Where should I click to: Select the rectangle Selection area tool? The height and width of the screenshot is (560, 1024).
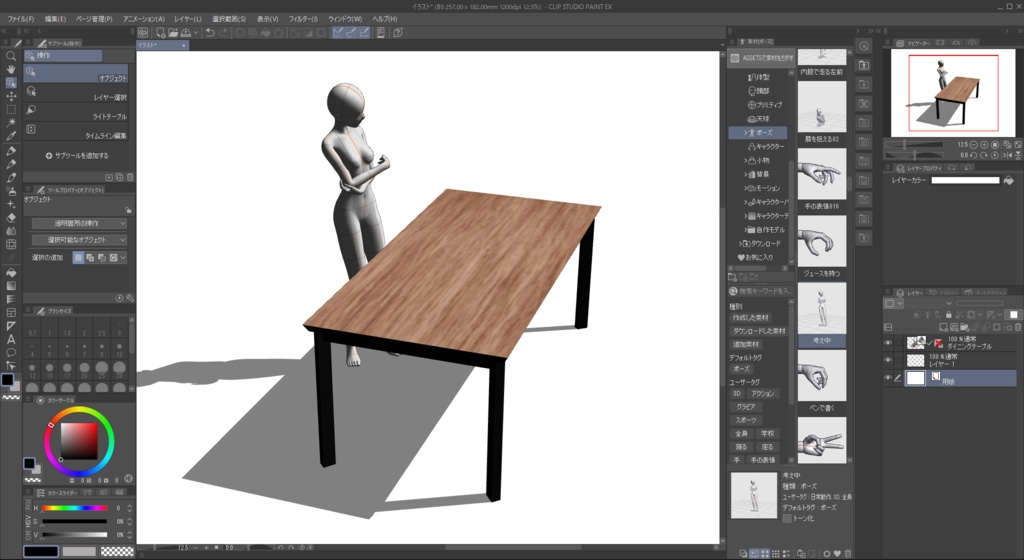(11, 110)
